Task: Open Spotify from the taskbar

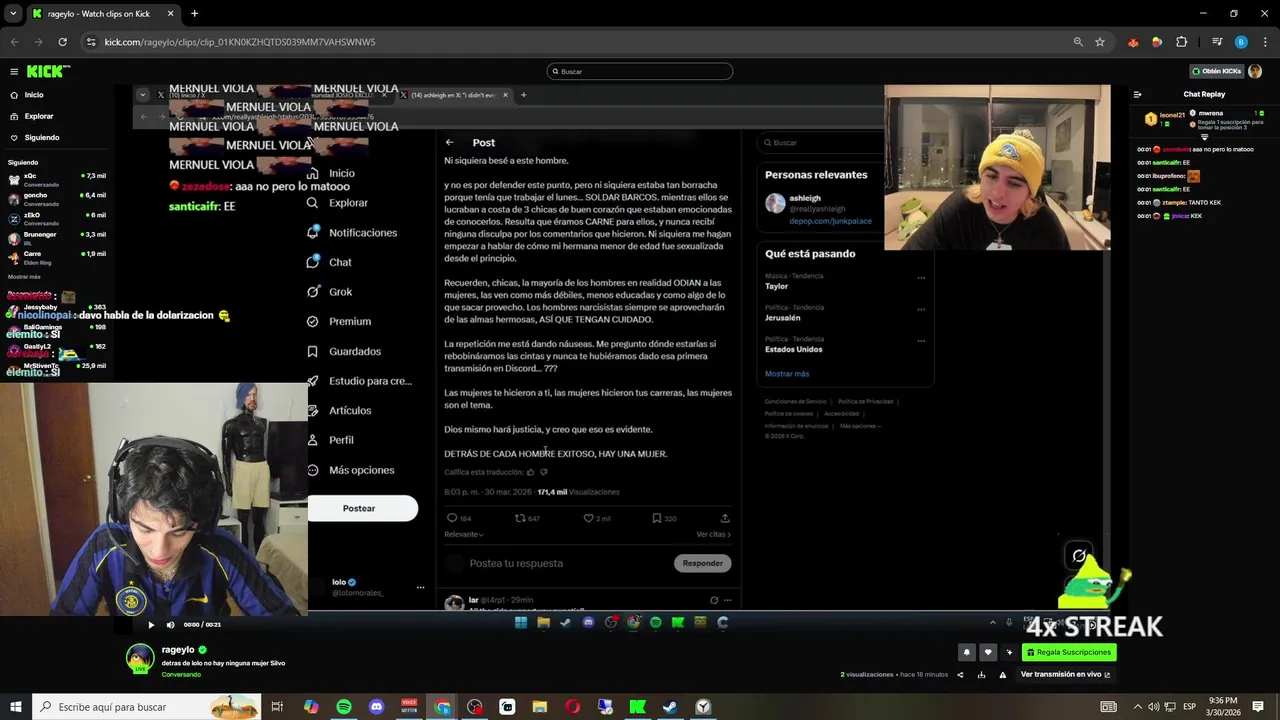Action: click(x=344, y=707)
